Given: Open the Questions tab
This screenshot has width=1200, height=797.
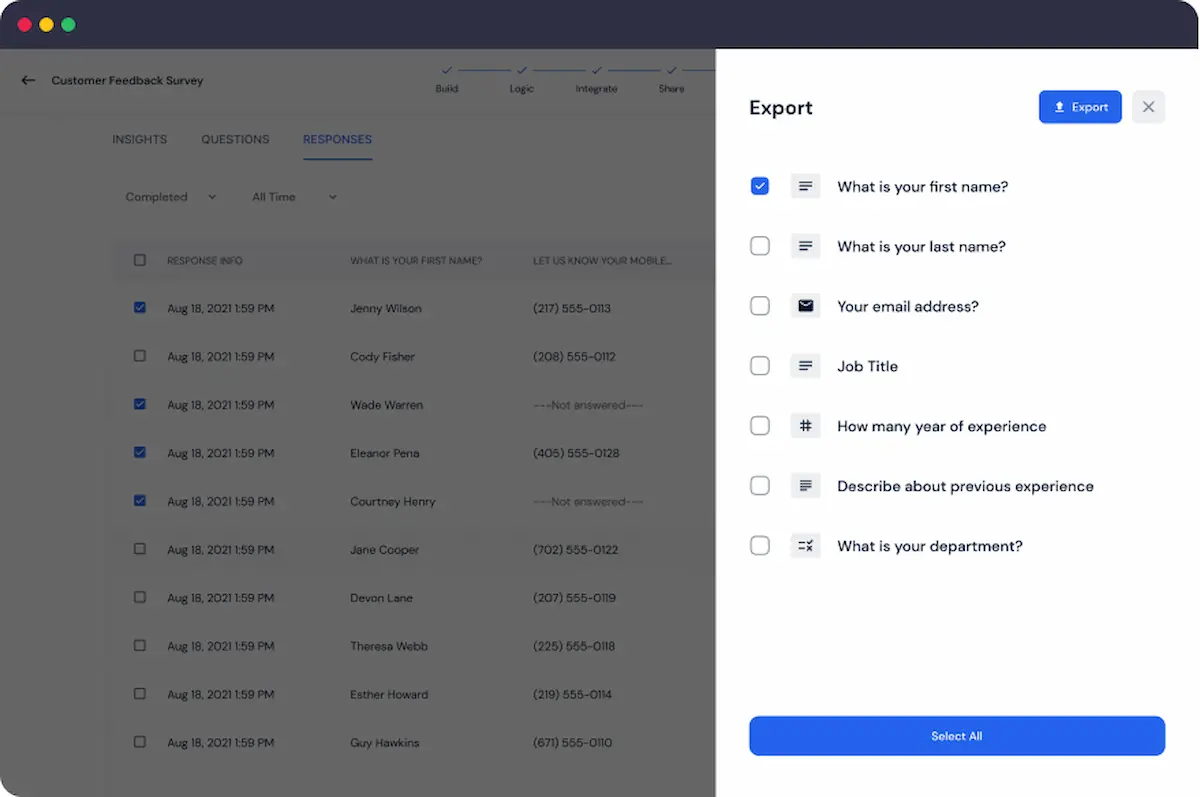Looking at the screenshot, I should point(235,139).
